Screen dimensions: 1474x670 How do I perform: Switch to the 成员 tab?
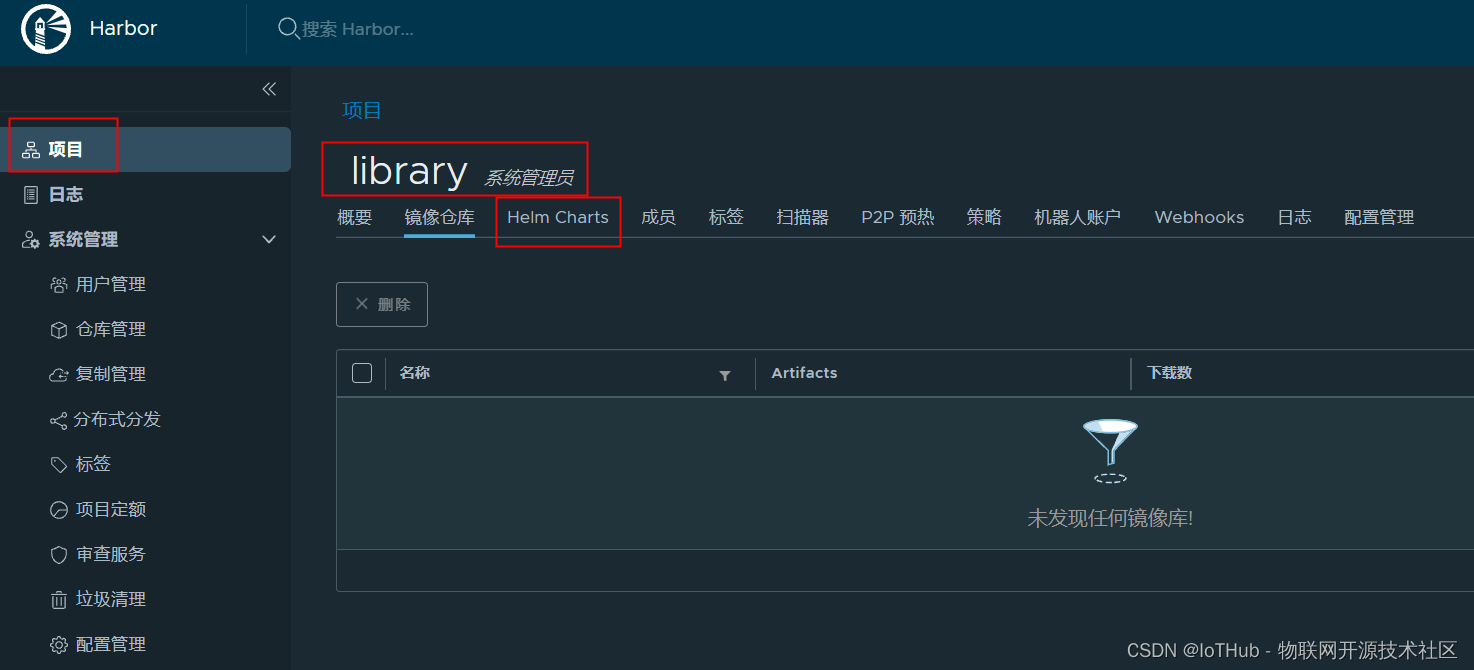[x=658, y=217]
